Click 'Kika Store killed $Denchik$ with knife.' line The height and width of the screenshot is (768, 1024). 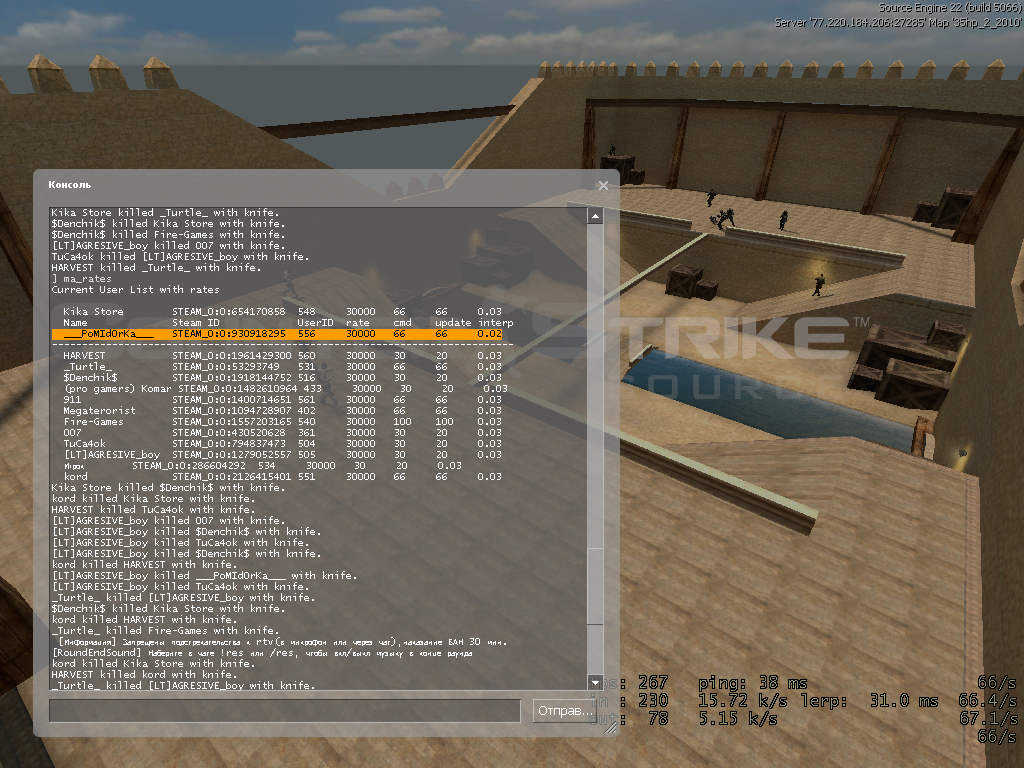point(168,487)
